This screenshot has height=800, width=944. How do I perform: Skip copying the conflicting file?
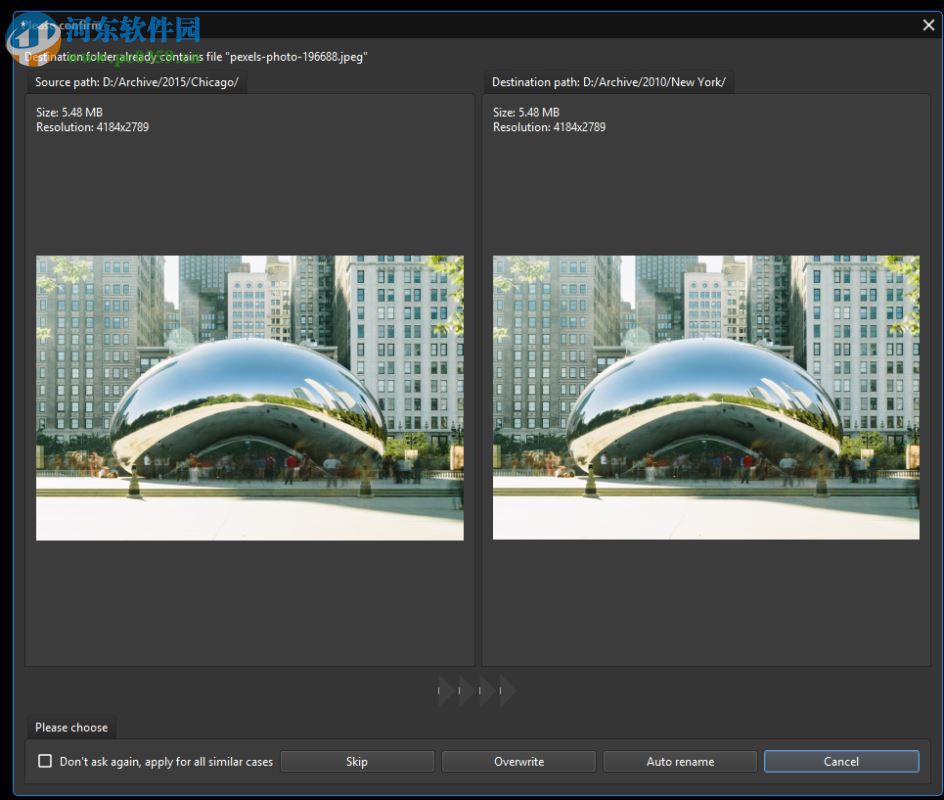tap(356, 761)
